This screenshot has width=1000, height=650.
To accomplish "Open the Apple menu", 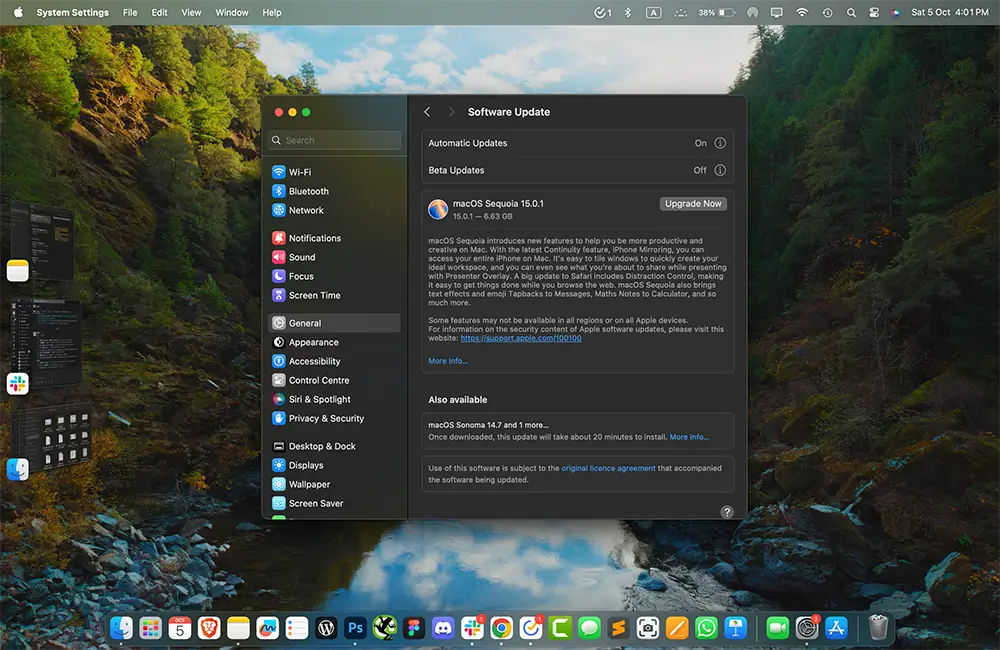I will (x=18, y=12).
